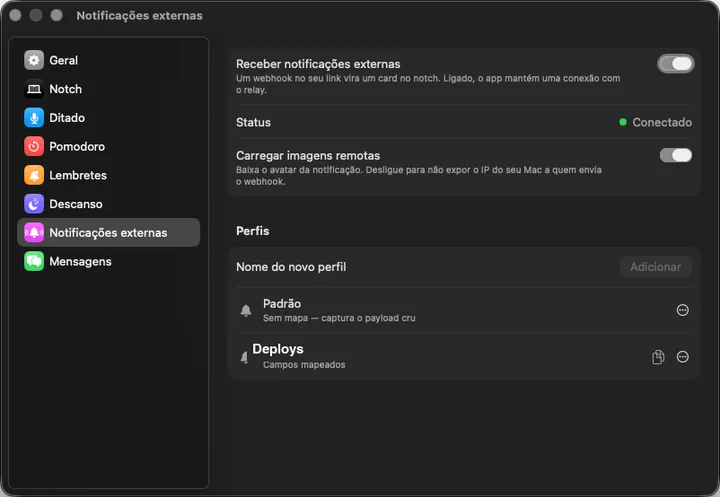Click the Perfis section heading
Viewport: 720px width, 497px height.
coord(253,231)
